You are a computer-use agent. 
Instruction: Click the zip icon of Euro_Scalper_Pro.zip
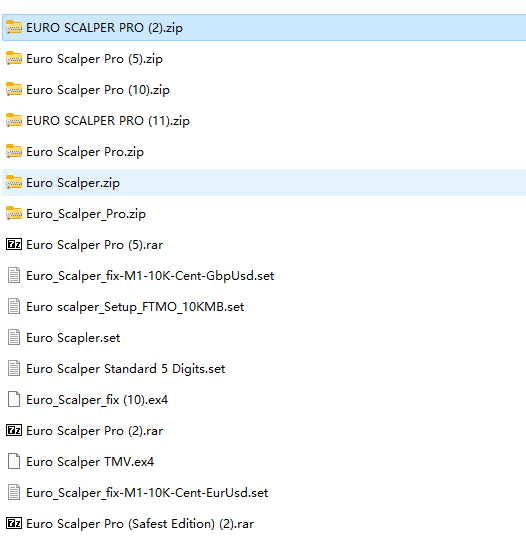click(x=14, y=213)
